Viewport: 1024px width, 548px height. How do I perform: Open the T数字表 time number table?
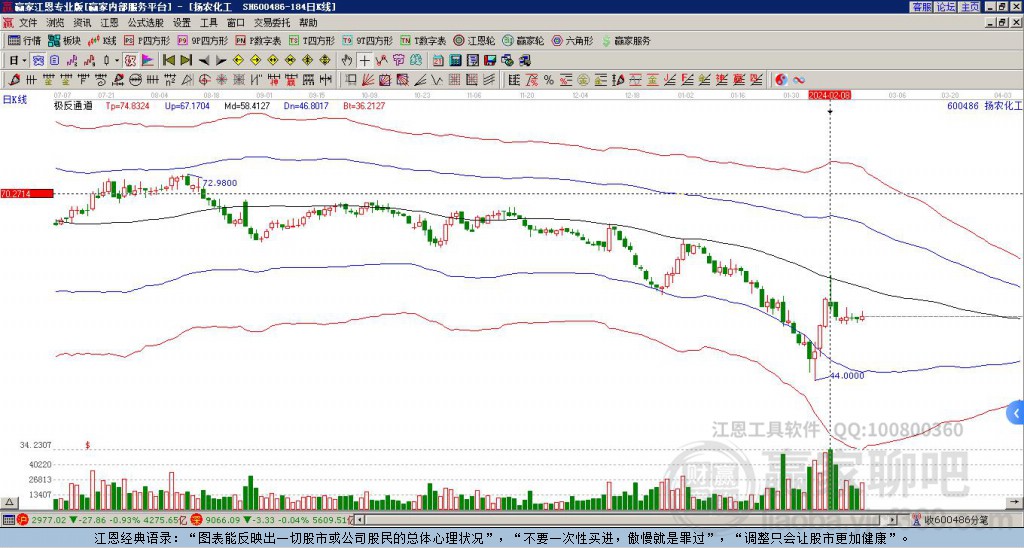click(x=423, y=40)
